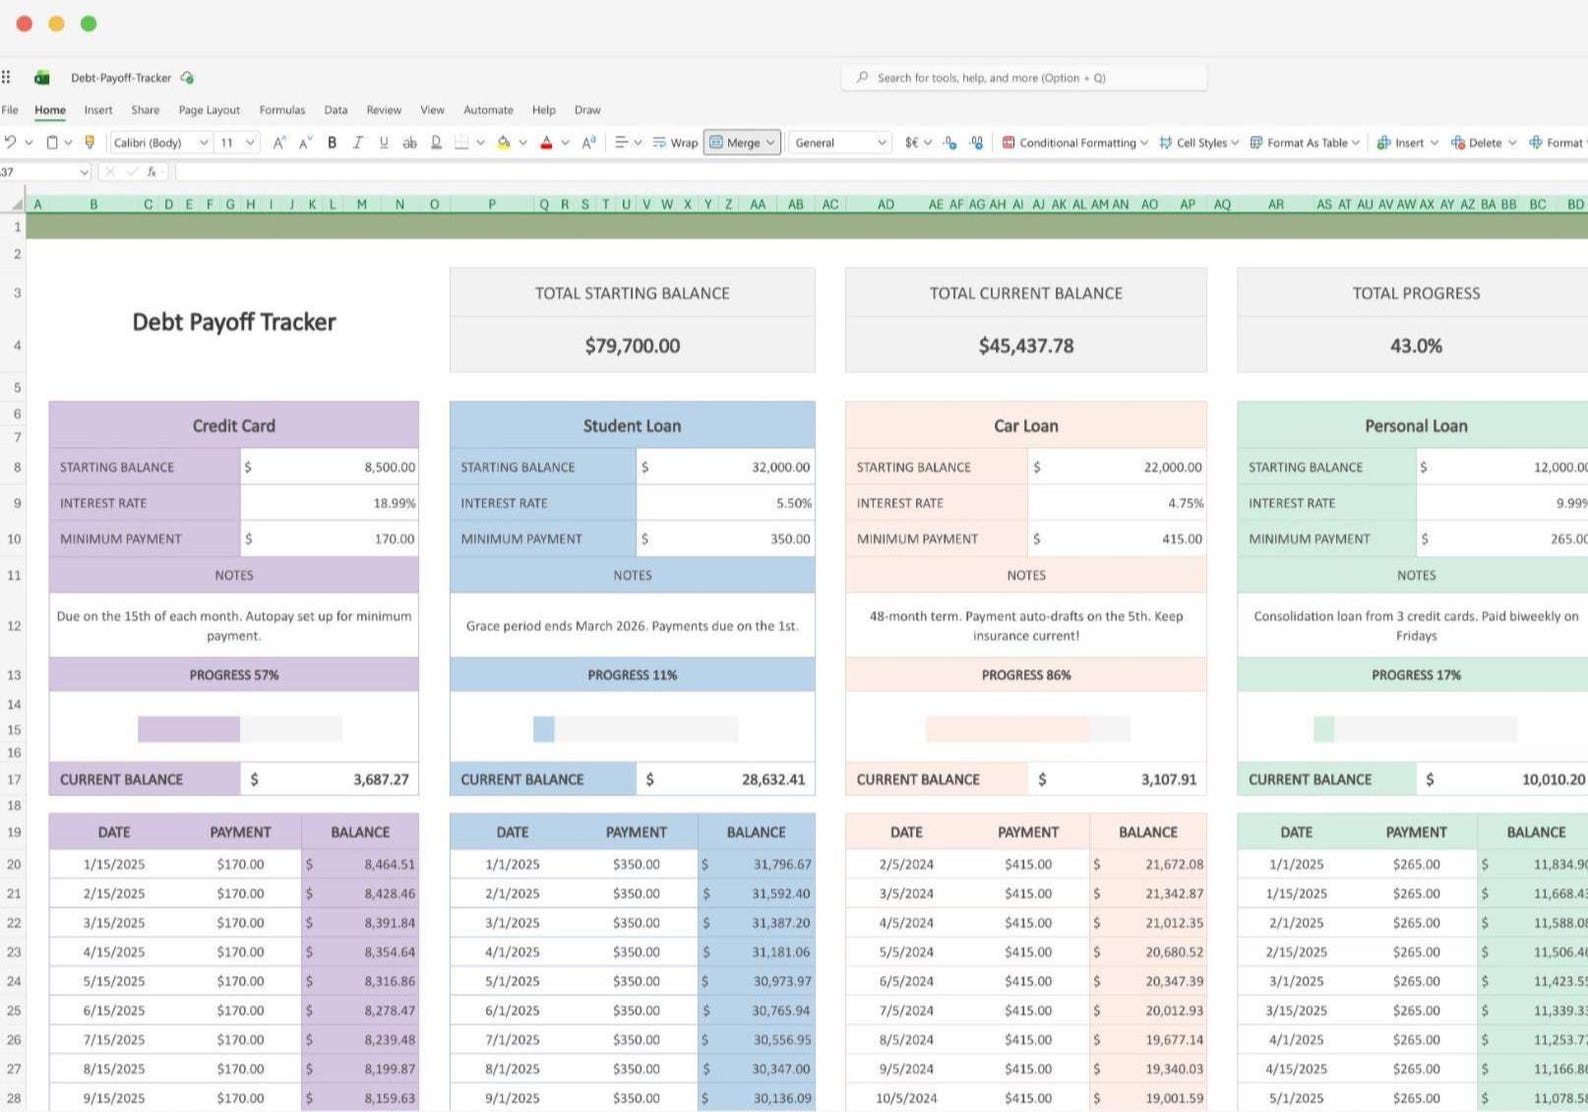Click the insert function fx icon
This screenshot has height=1112, width=1588.
151,172
